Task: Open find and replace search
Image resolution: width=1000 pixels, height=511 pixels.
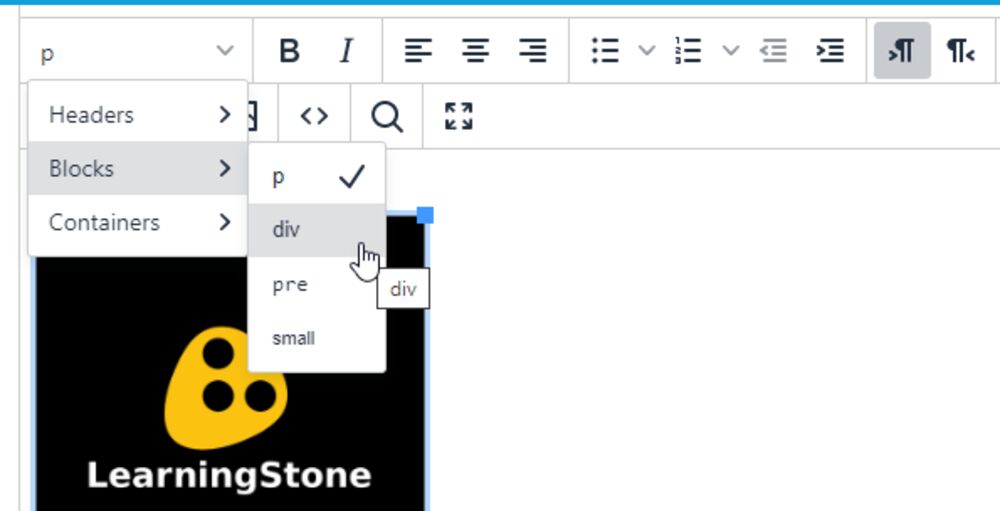Action: pos(386,116)
